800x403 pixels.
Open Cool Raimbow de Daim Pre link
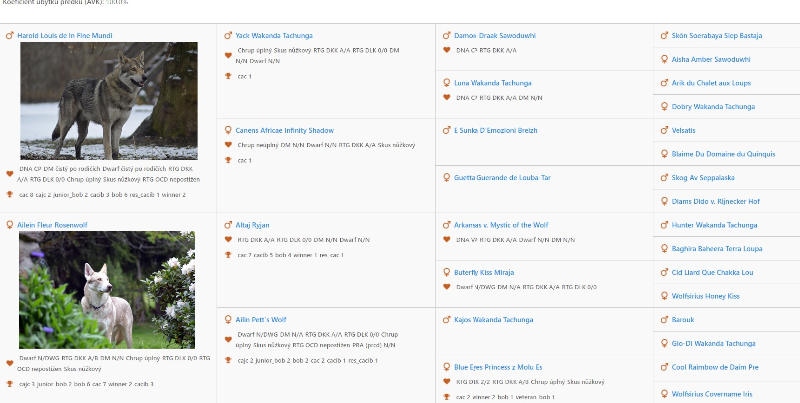click(715, 367)
